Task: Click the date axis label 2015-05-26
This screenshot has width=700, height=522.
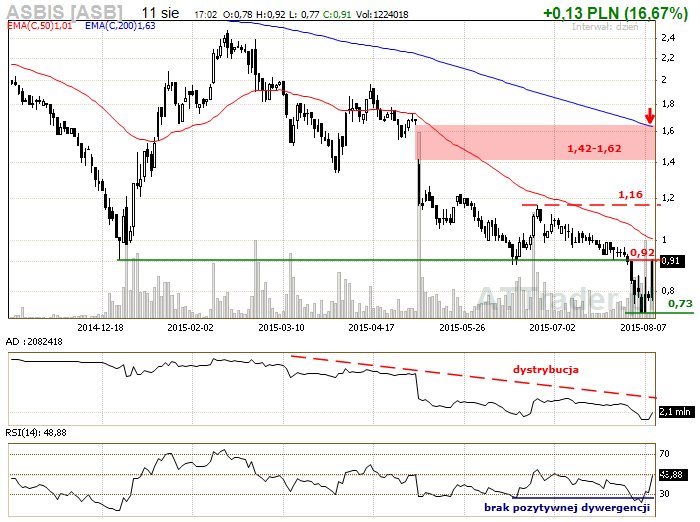Action: click(462, 328)
